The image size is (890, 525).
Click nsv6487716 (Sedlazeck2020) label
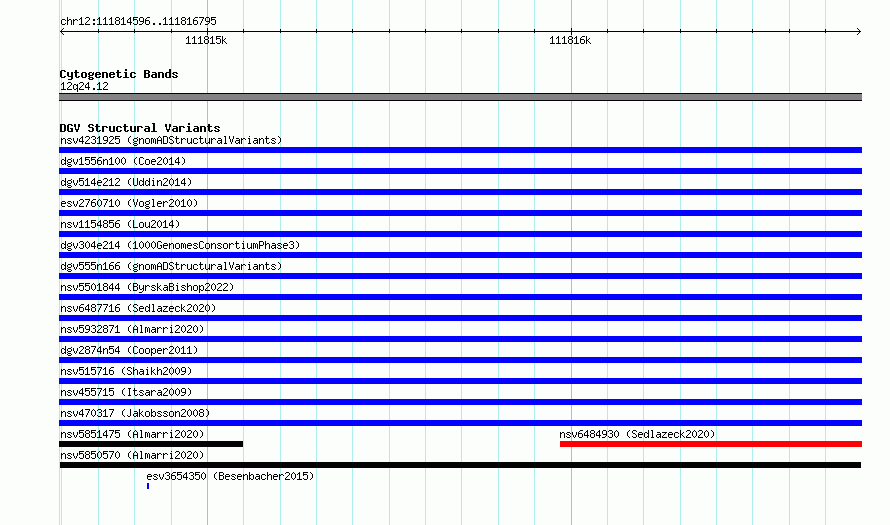[x=138, y=308]
